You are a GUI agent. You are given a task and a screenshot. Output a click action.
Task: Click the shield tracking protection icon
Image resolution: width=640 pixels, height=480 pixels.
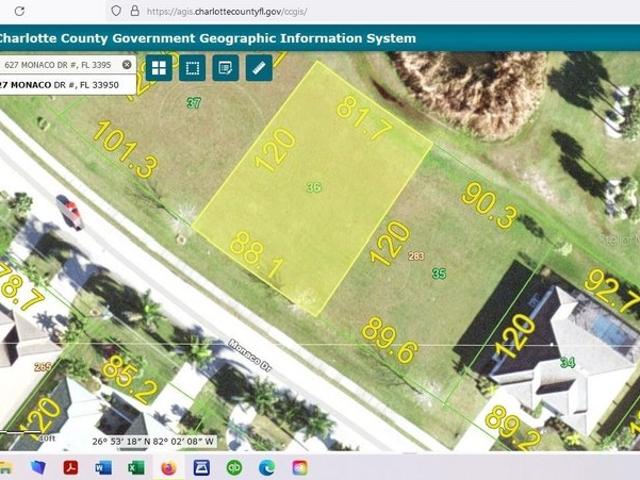tap(116, 11)
